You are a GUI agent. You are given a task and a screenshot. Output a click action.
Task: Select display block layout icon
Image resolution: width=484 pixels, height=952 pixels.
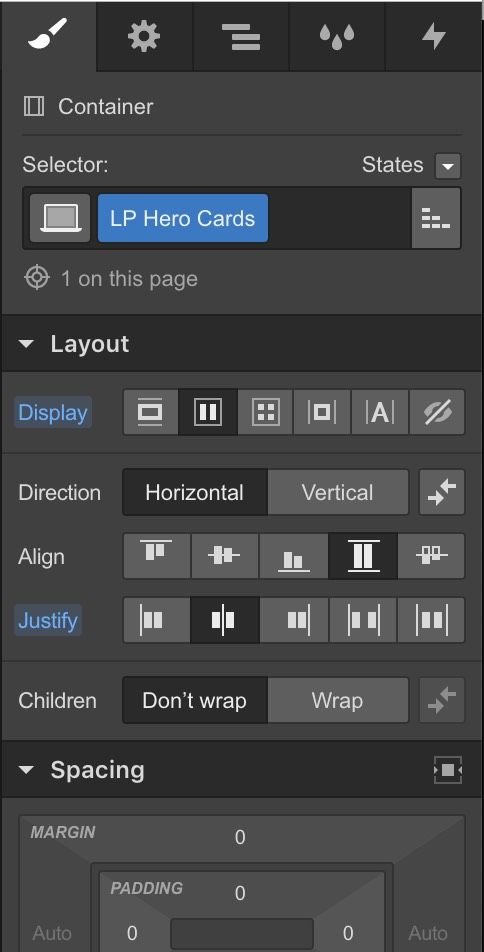point(150,412)
